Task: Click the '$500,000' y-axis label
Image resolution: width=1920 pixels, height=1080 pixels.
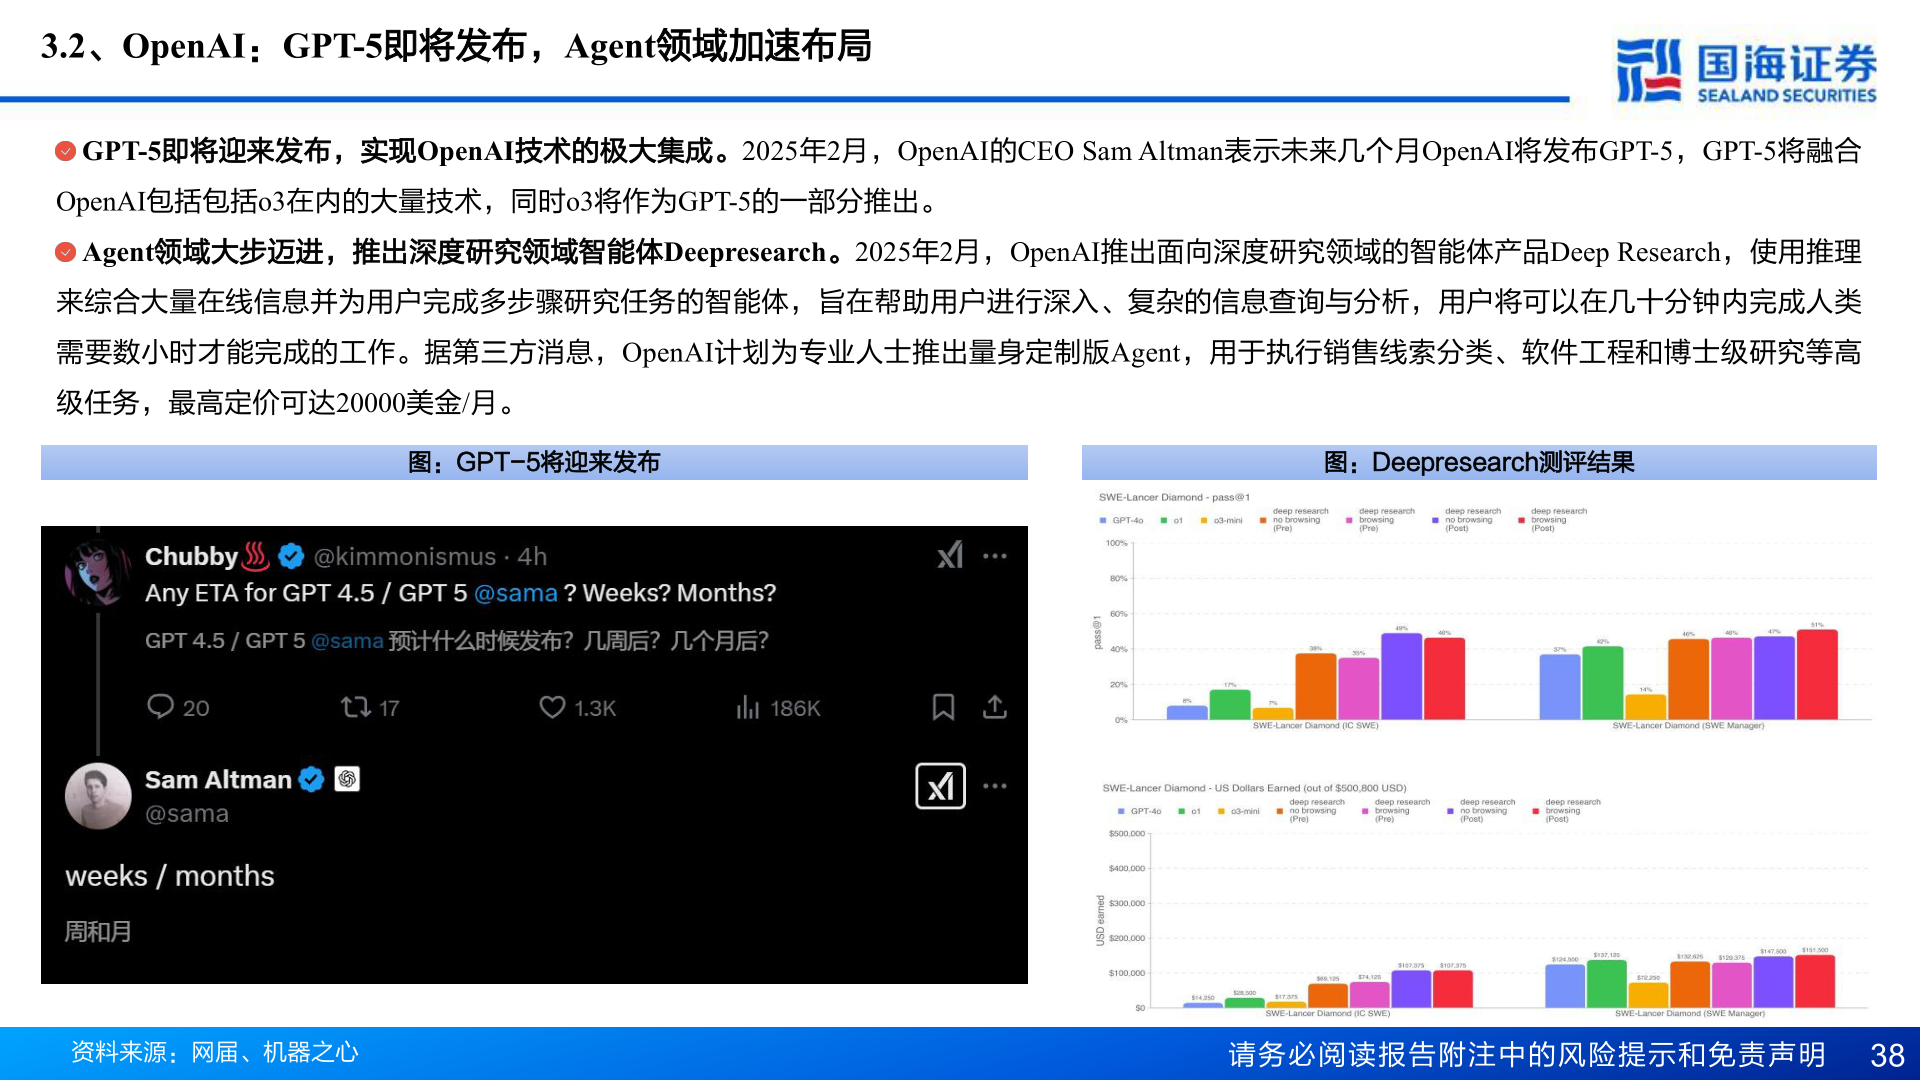Action: point(1127,833)
